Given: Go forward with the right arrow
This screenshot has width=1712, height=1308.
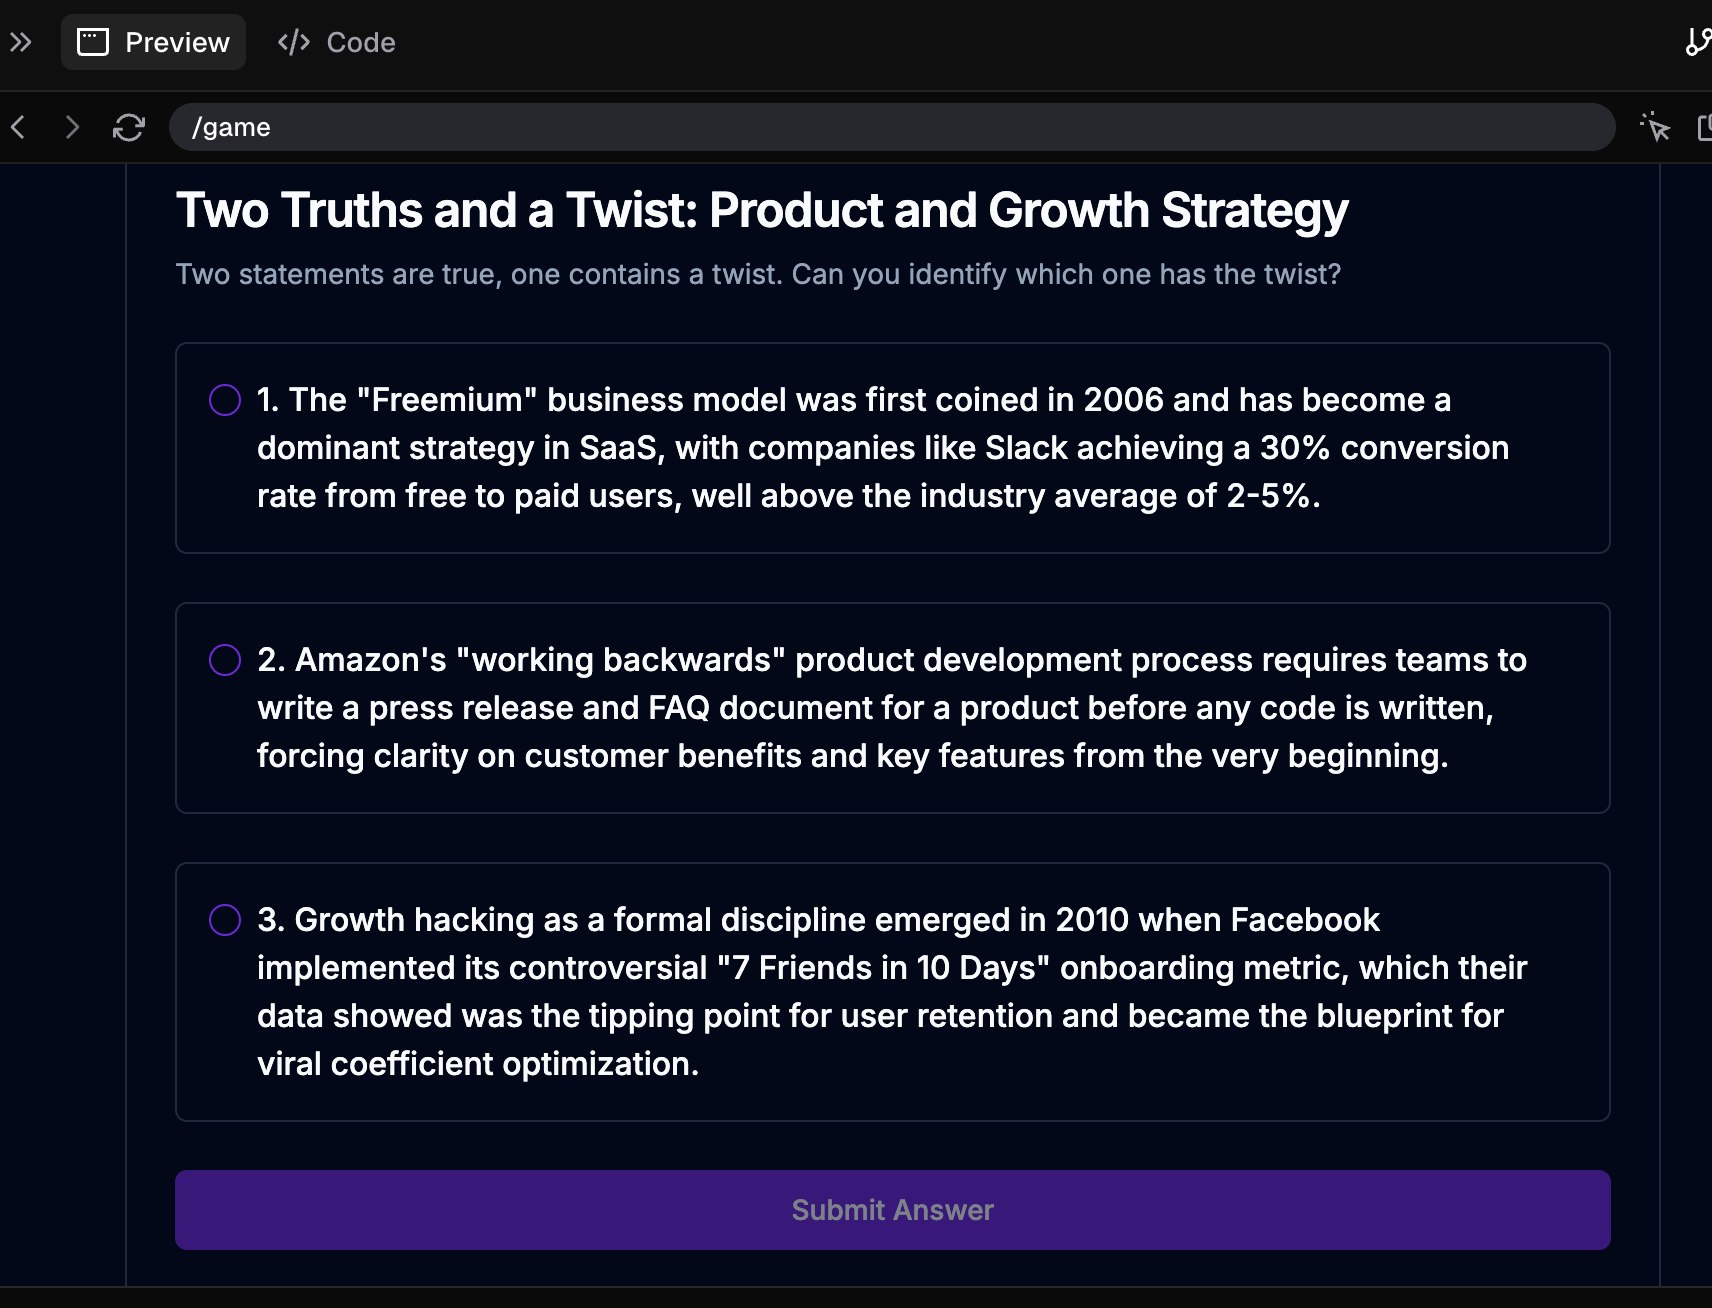Looking at the screenshot, I should (x=72, y=127).
